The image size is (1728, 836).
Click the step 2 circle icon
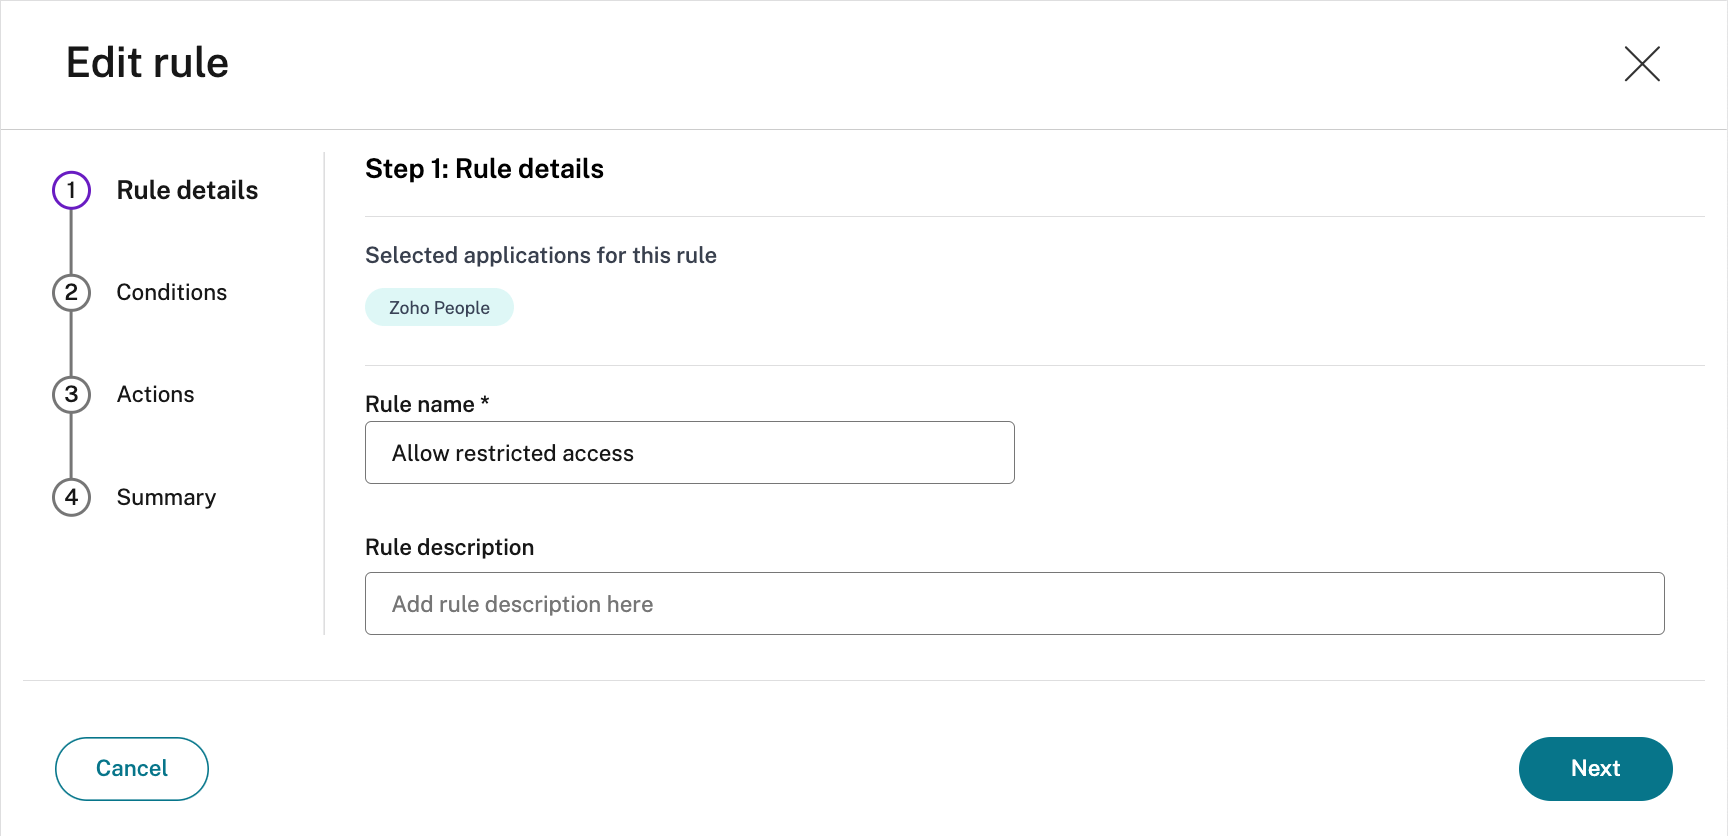(71, 292)
